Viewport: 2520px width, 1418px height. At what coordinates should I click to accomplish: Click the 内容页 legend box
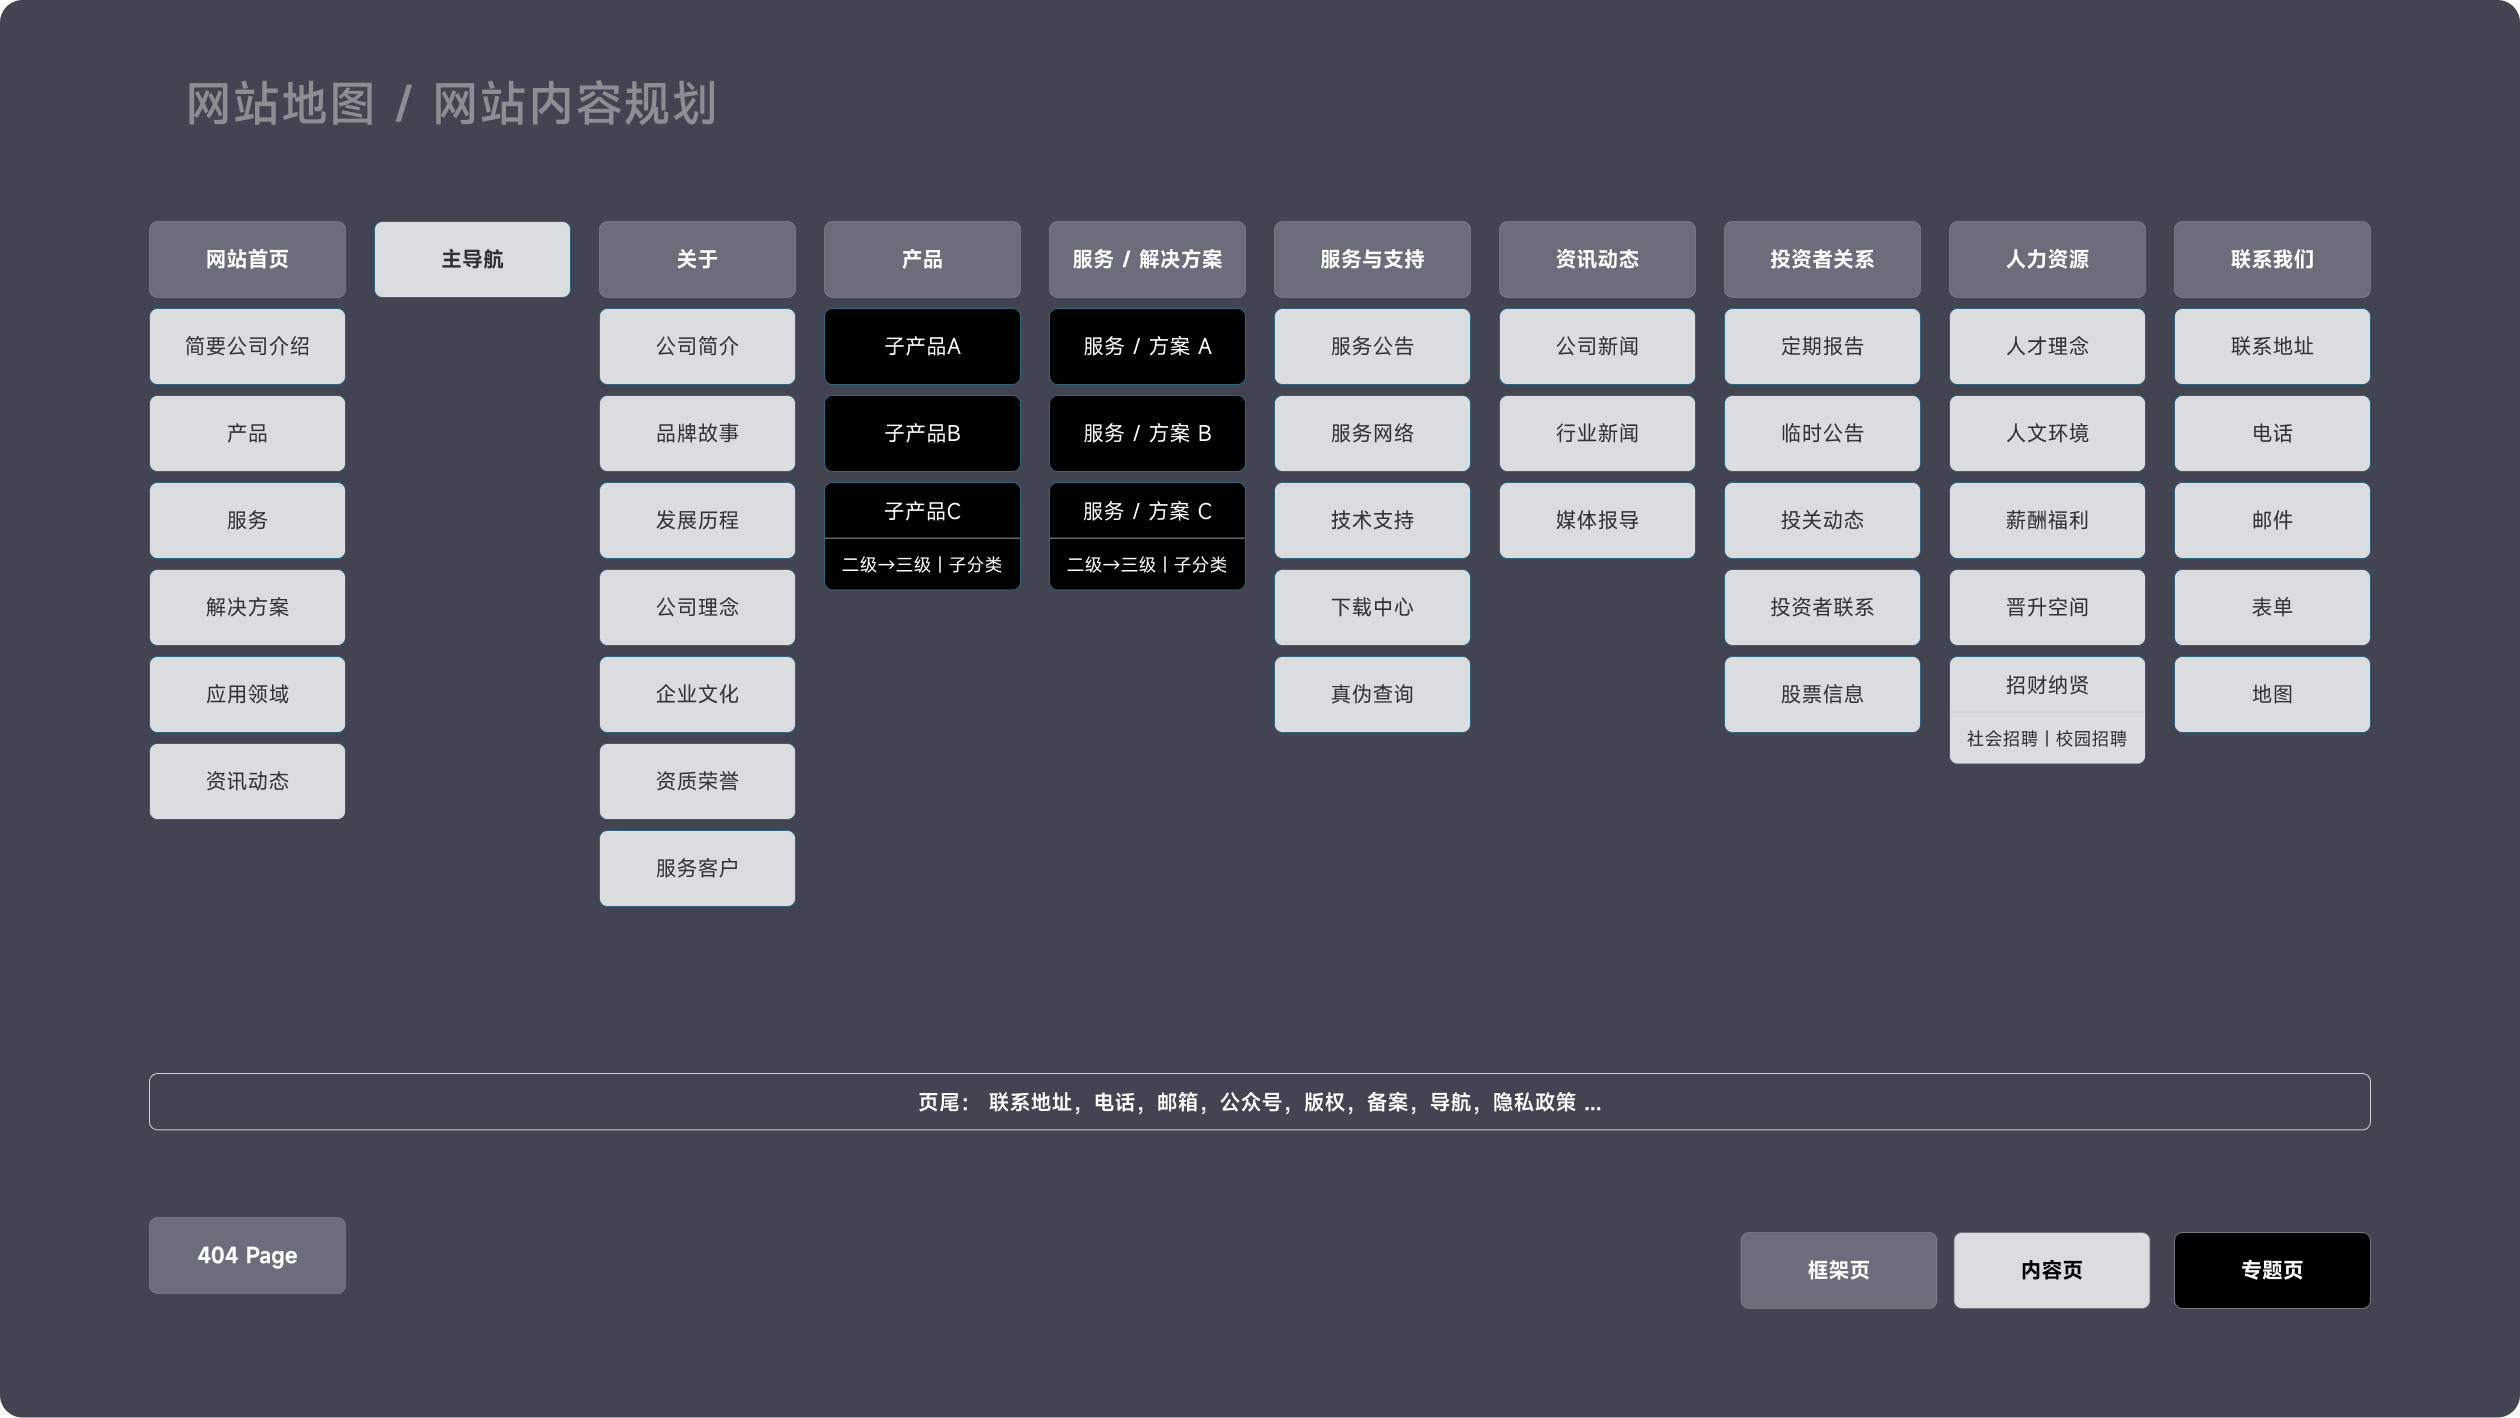(2051, 1270)
